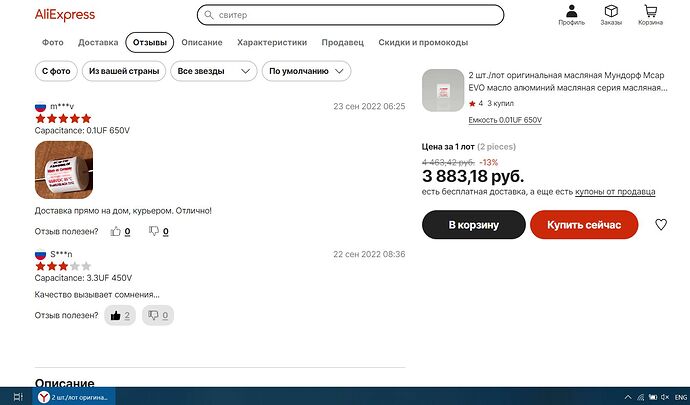The height and width of the screenshot is (405, 690).
Task: Expand the По умолчанию sort dropdown
Action: (x=306, y=71)
